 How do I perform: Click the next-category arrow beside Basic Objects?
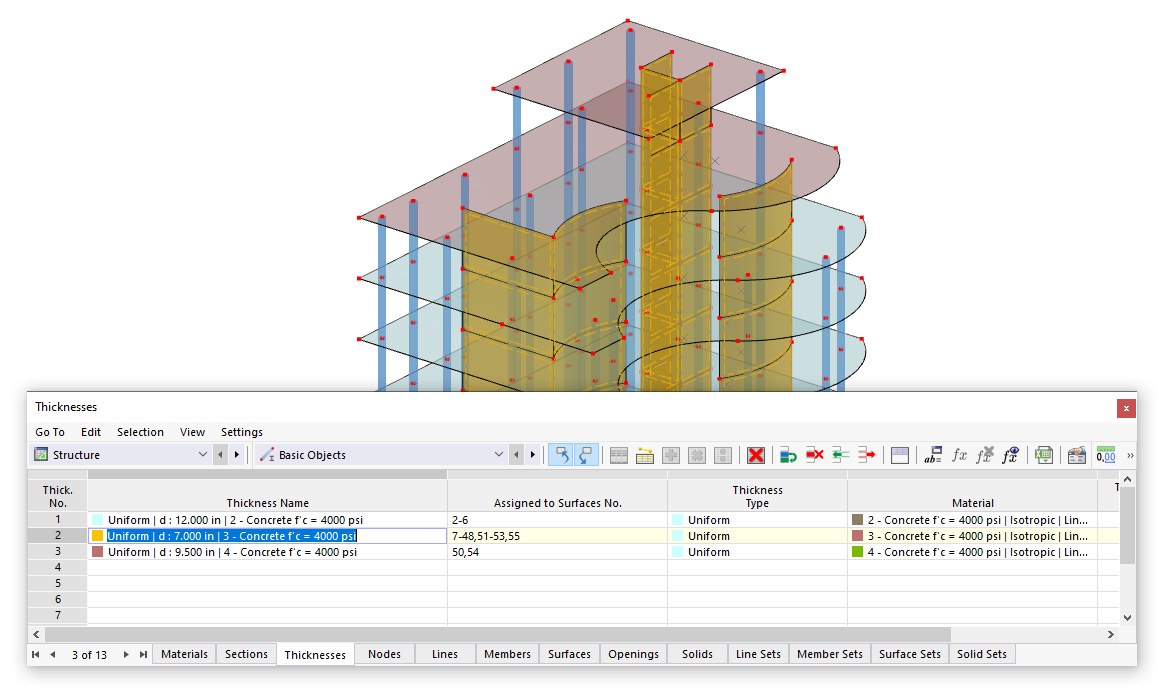(x=531, y=454)
